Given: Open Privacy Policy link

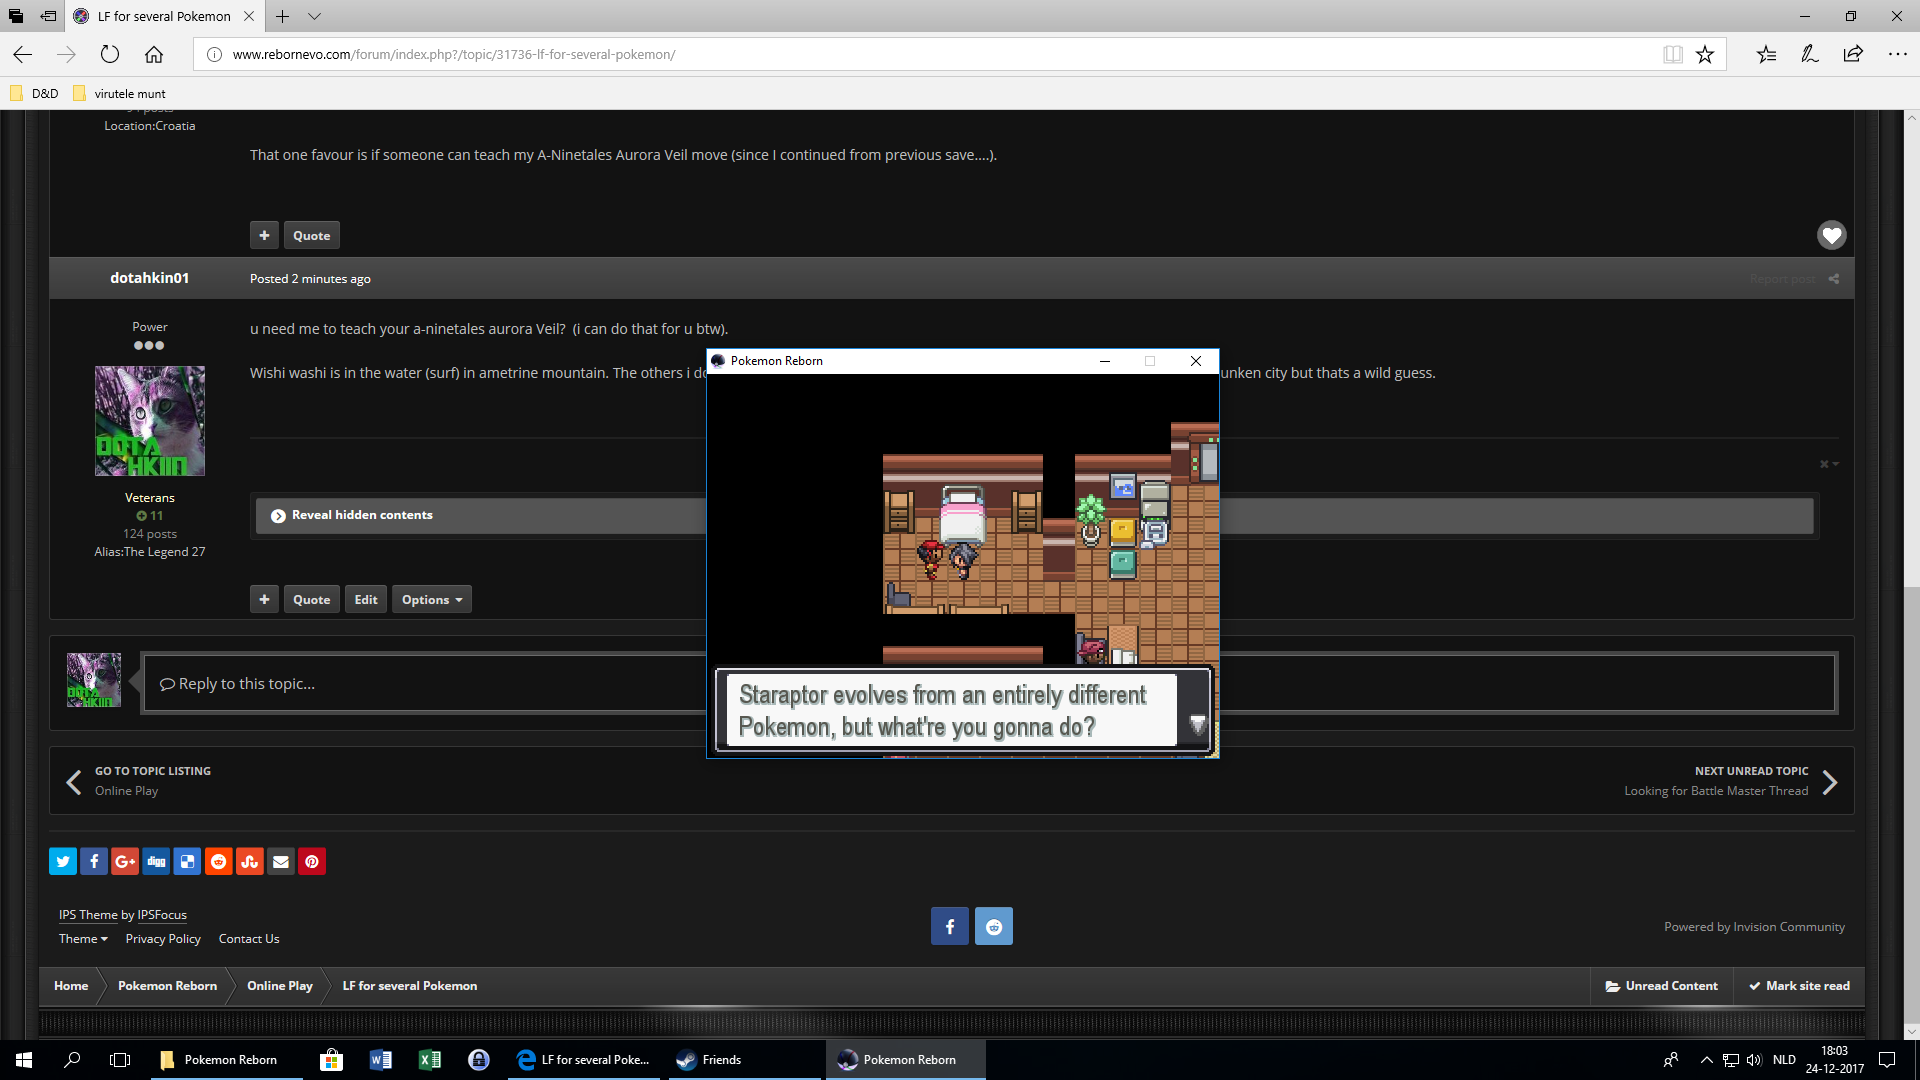Looking at the screenshot, I should coord(163,939).
